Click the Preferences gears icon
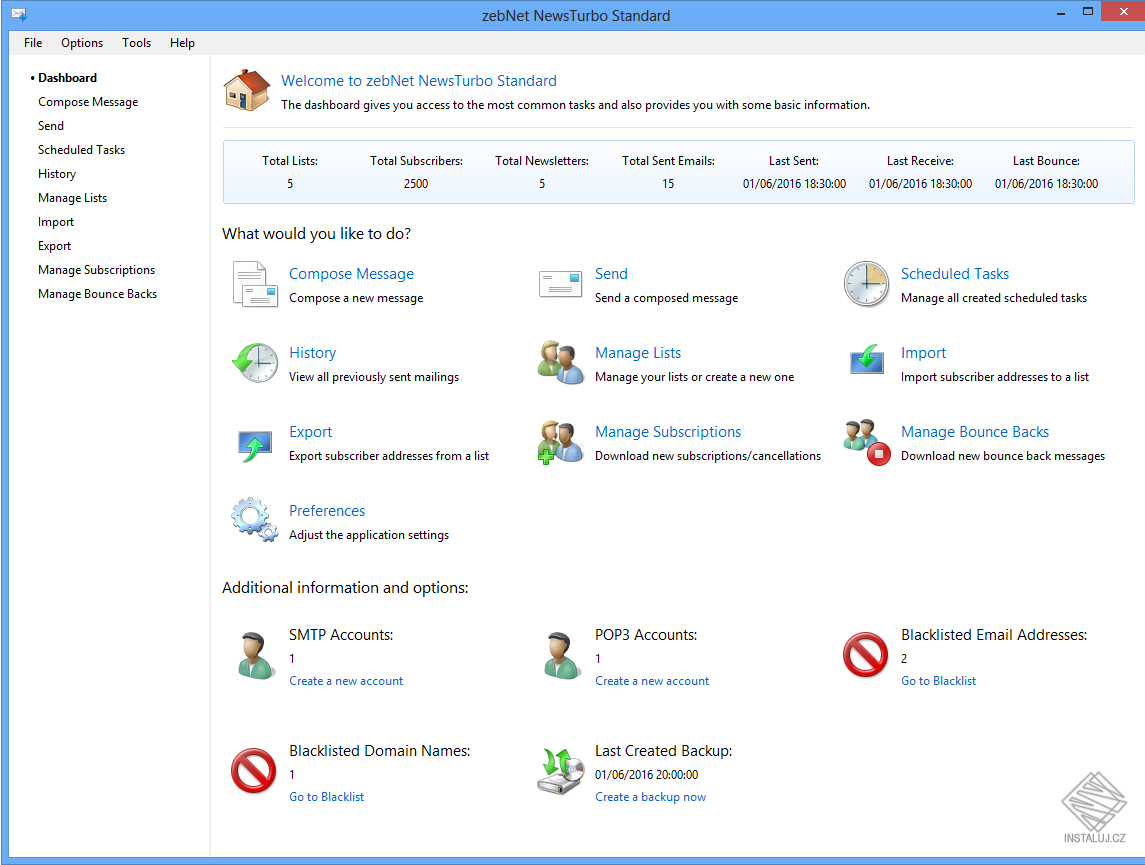The width and height of the screenshot is (1145, 865). tap(255, 520)
